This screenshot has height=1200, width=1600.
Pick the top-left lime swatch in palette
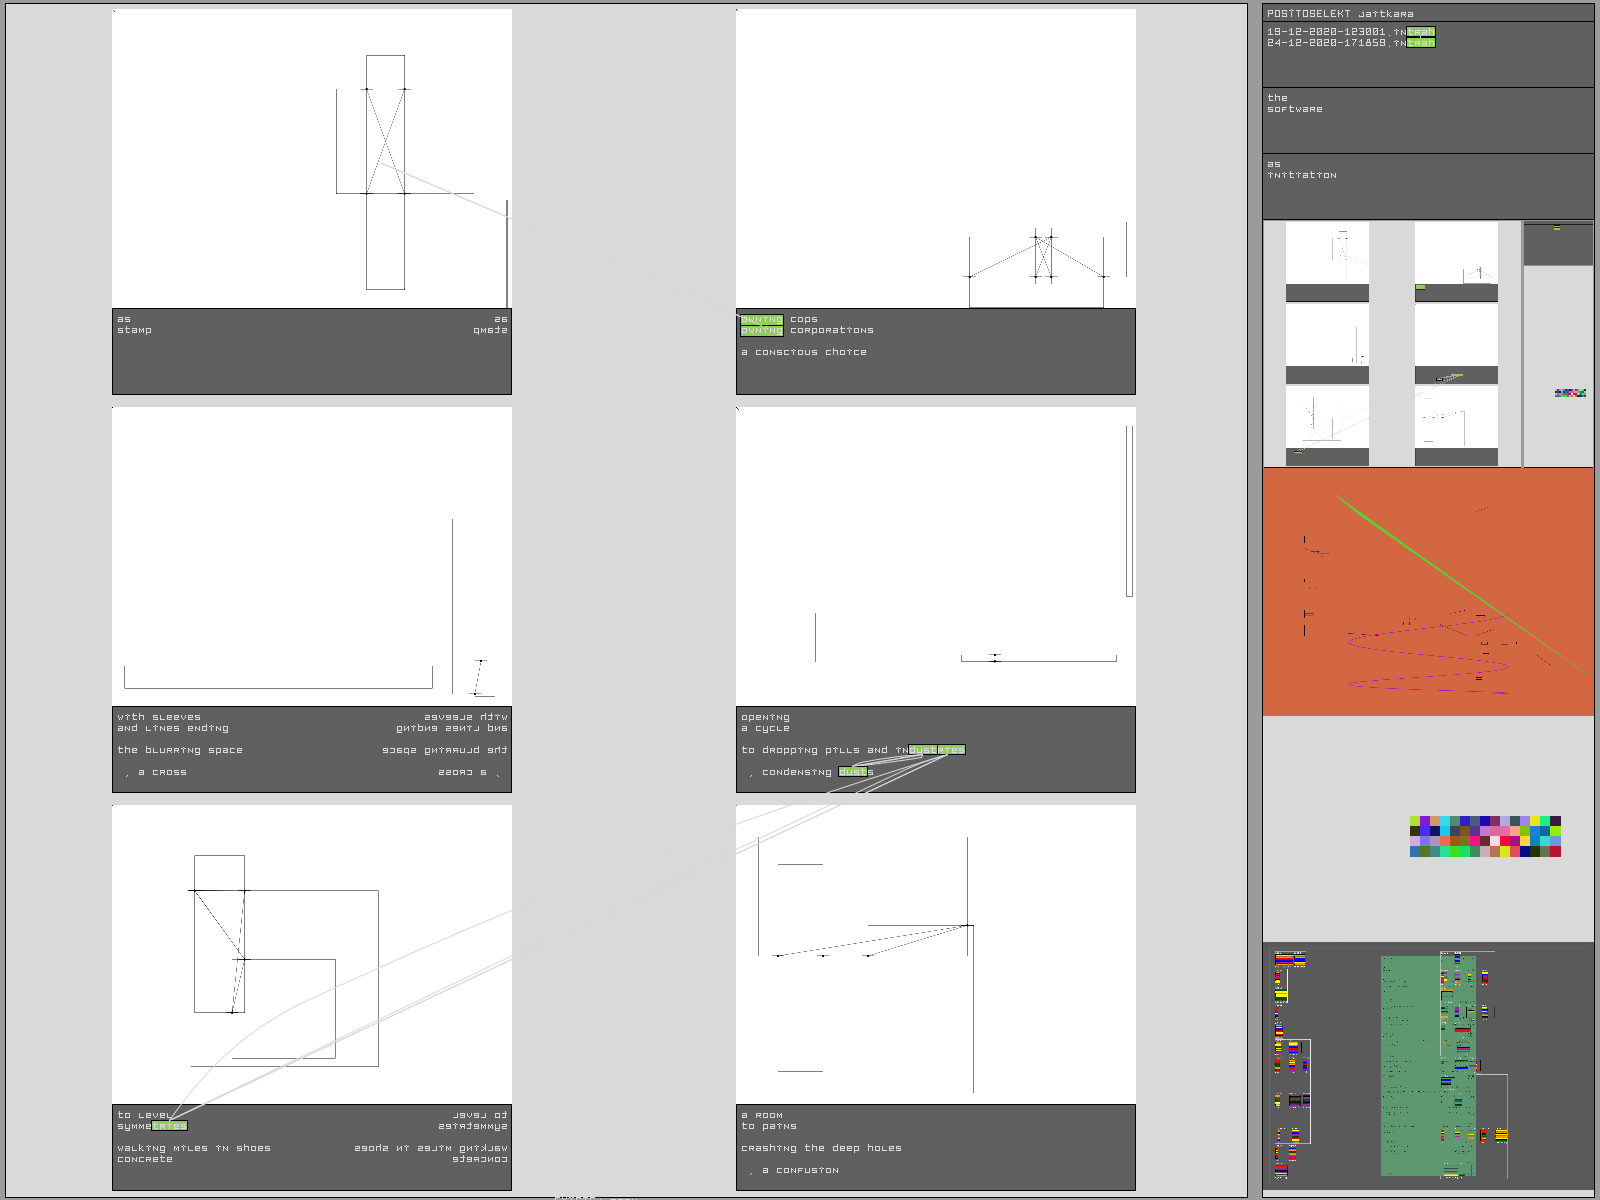tap(1415, 821)
